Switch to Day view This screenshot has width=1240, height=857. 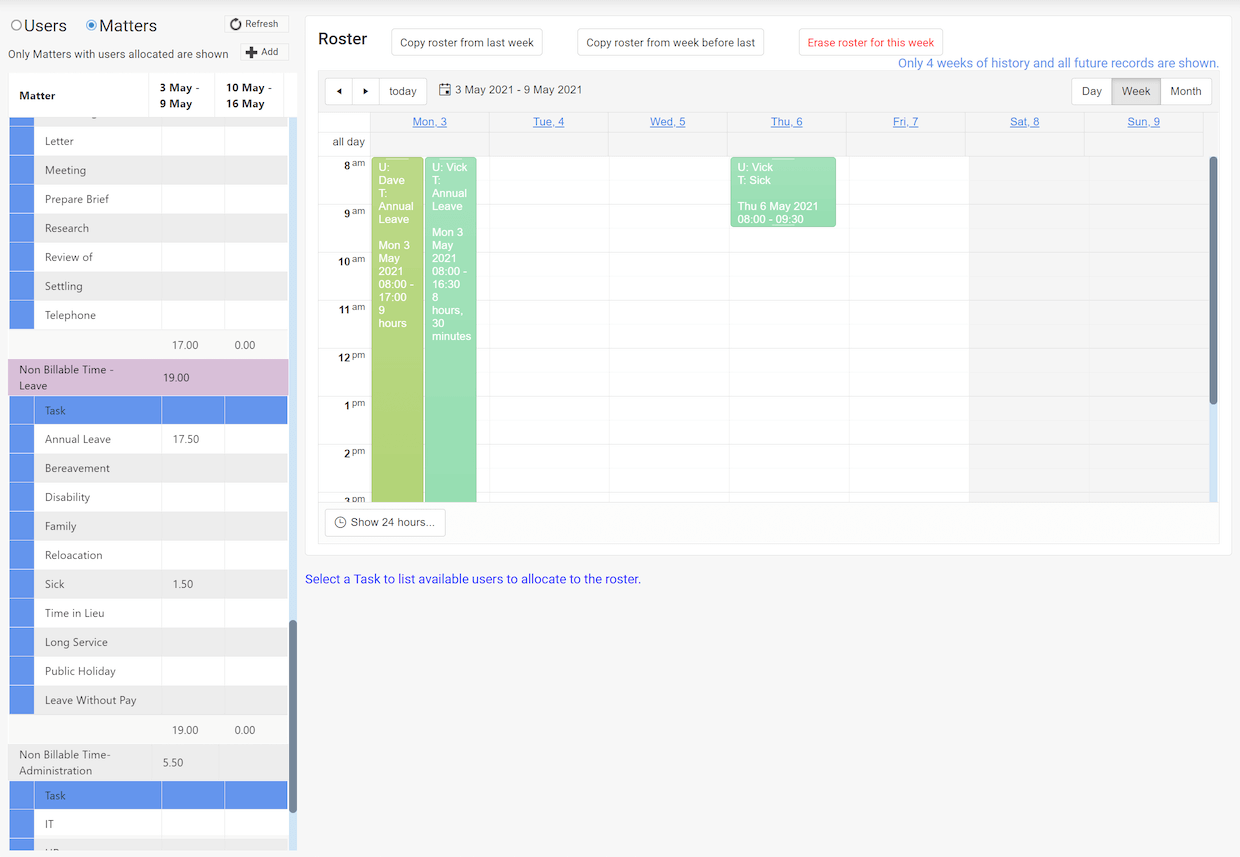[x=1092, y=91]
